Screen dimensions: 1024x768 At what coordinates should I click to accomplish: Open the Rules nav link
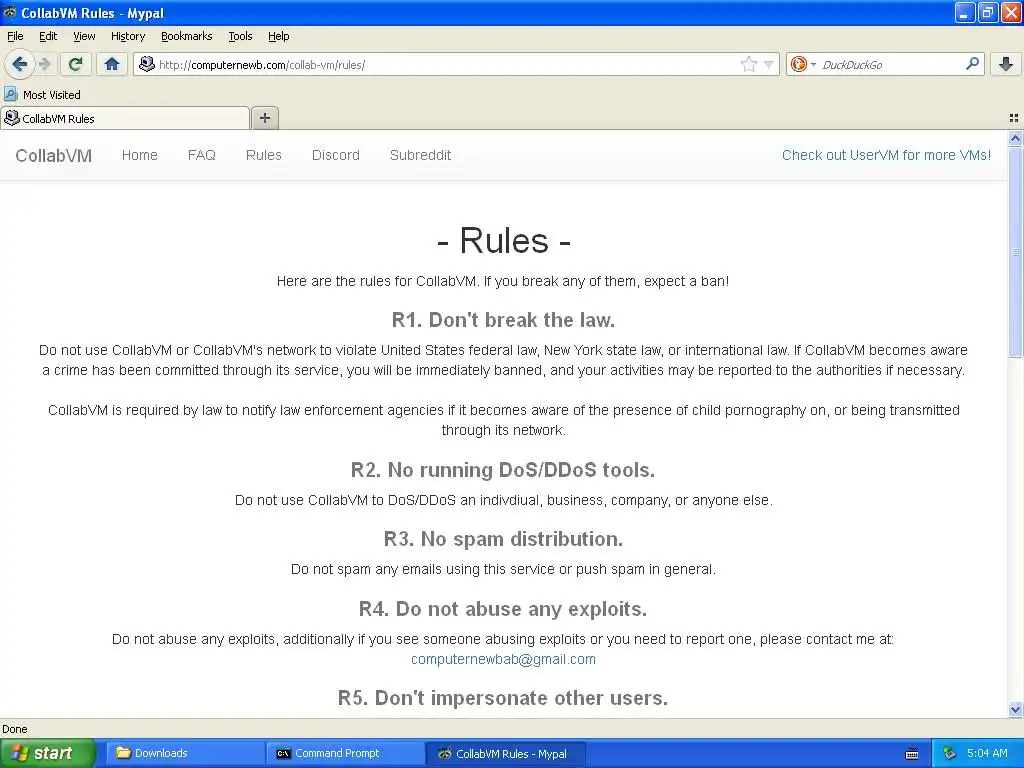[x=264, y=155]
